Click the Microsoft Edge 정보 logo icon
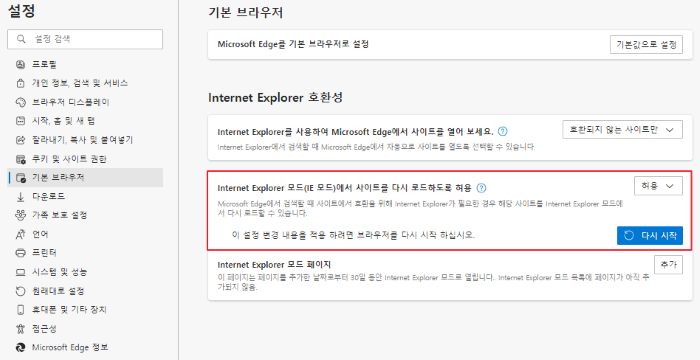Image resolution: width=700 pixels, height=360 pixels. 21,347
